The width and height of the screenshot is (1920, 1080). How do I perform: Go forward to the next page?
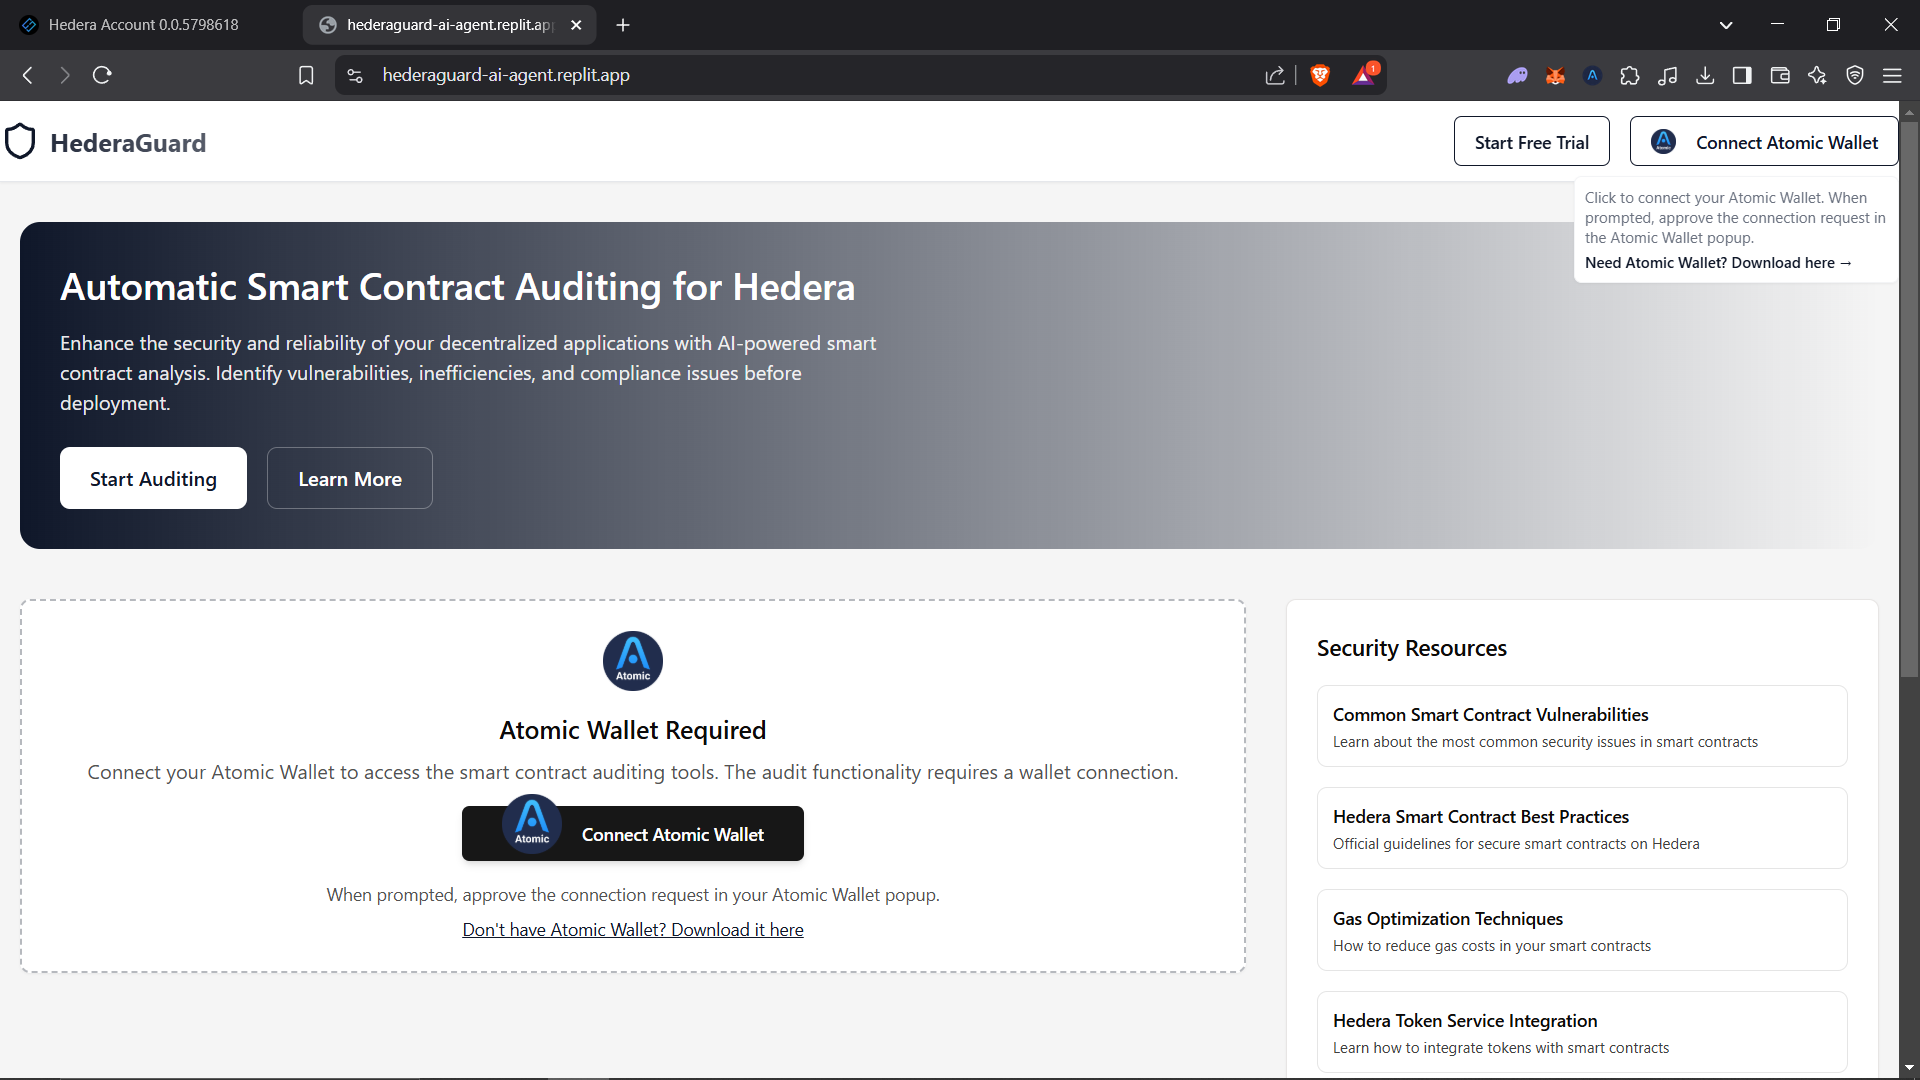(x=65, y=75)
